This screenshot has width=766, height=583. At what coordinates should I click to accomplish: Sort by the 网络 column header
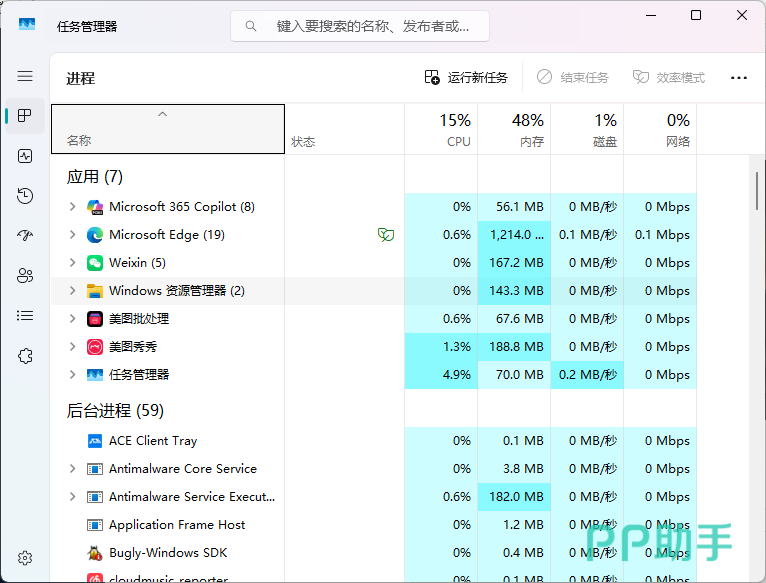tap(660, 129)
